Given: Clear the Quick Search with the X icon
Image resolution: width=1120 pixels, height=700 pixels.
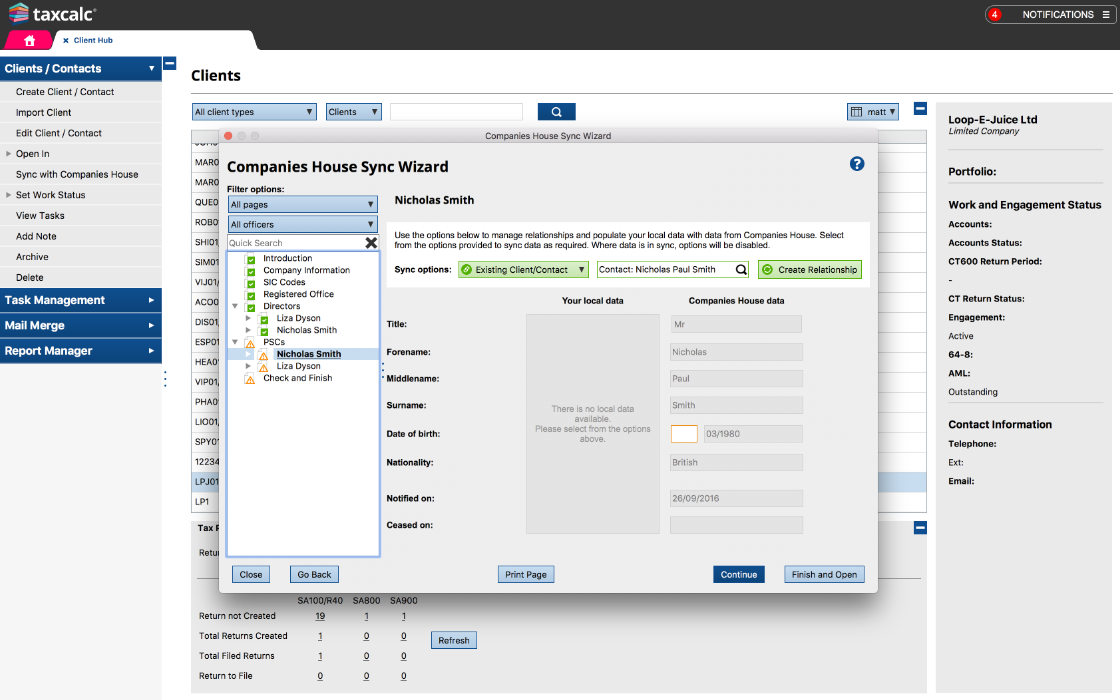Looking at the screenshot, I should (371, 243).
